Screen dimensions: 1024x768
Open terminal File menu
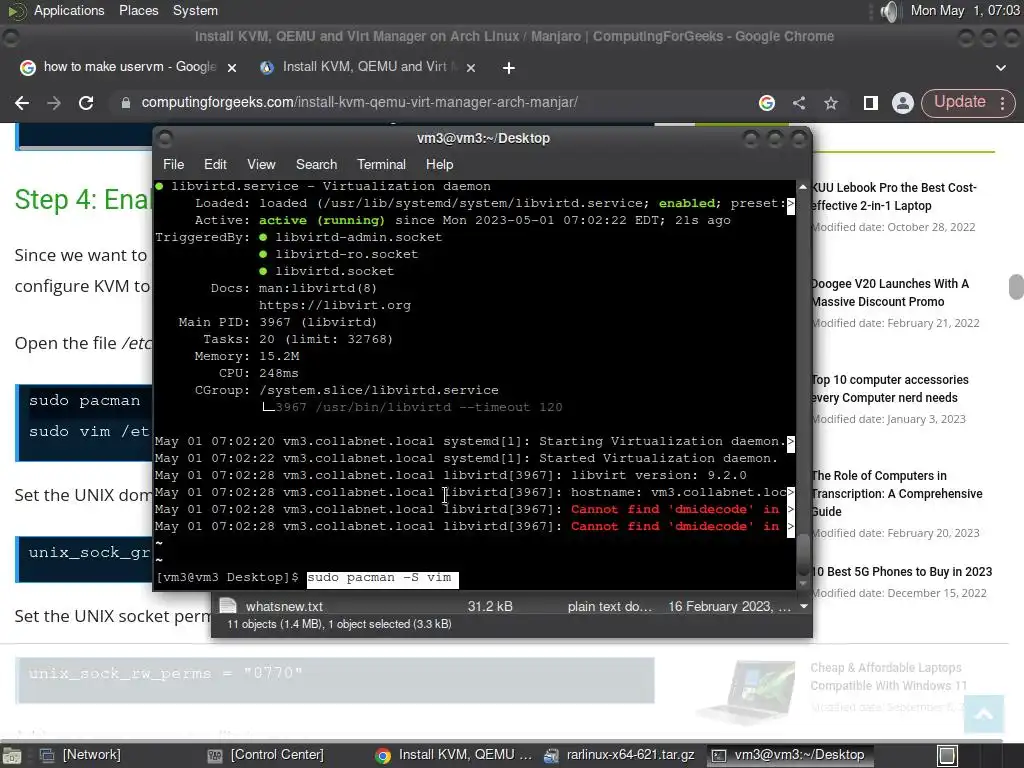tap(173, 165)
